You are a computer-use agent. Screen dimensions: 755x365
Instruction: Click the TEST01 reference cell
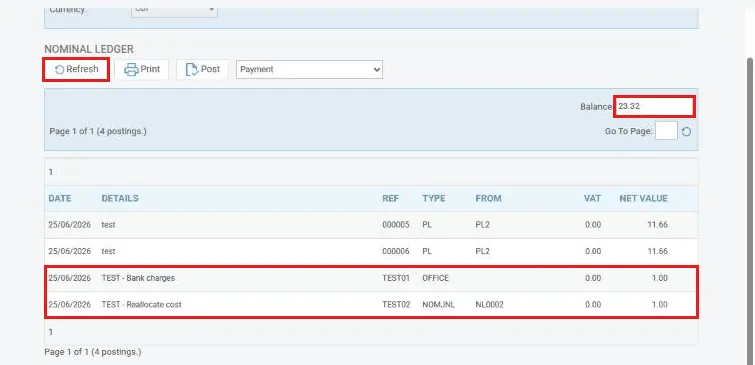pyautogui.click(x=396, y=278)
